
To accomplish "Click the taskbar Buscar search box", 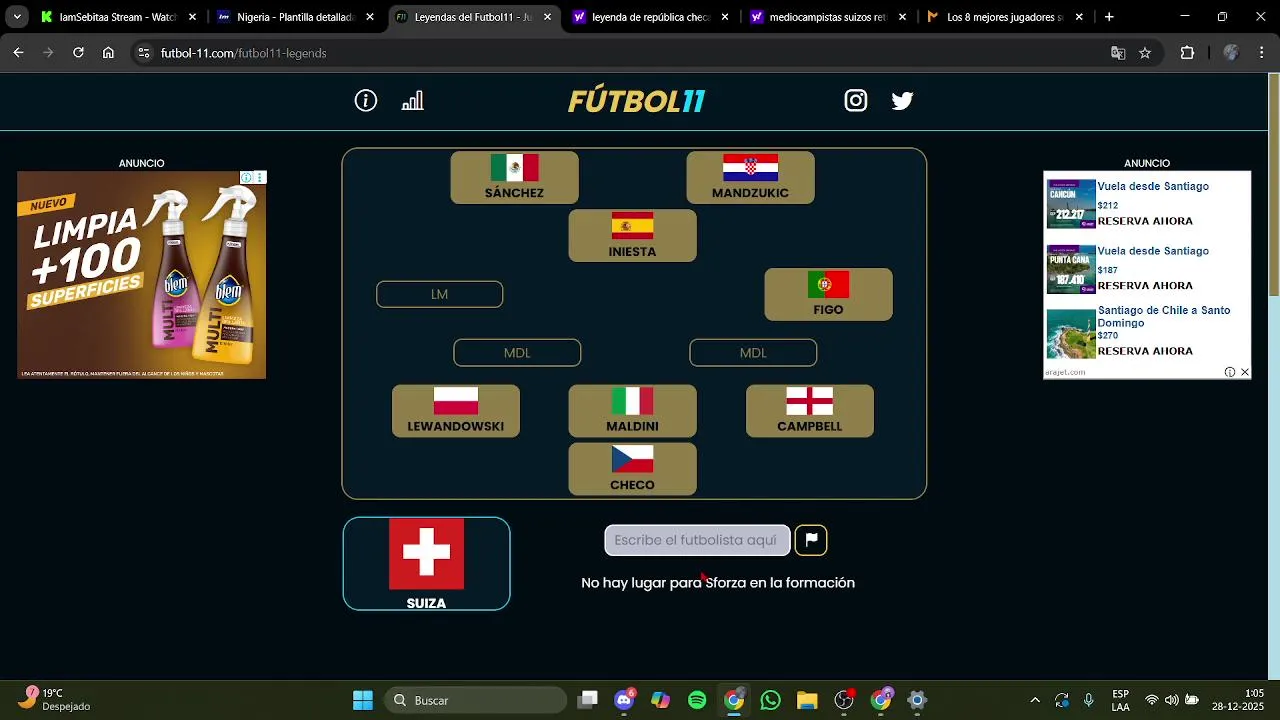I will click(477, 700).
